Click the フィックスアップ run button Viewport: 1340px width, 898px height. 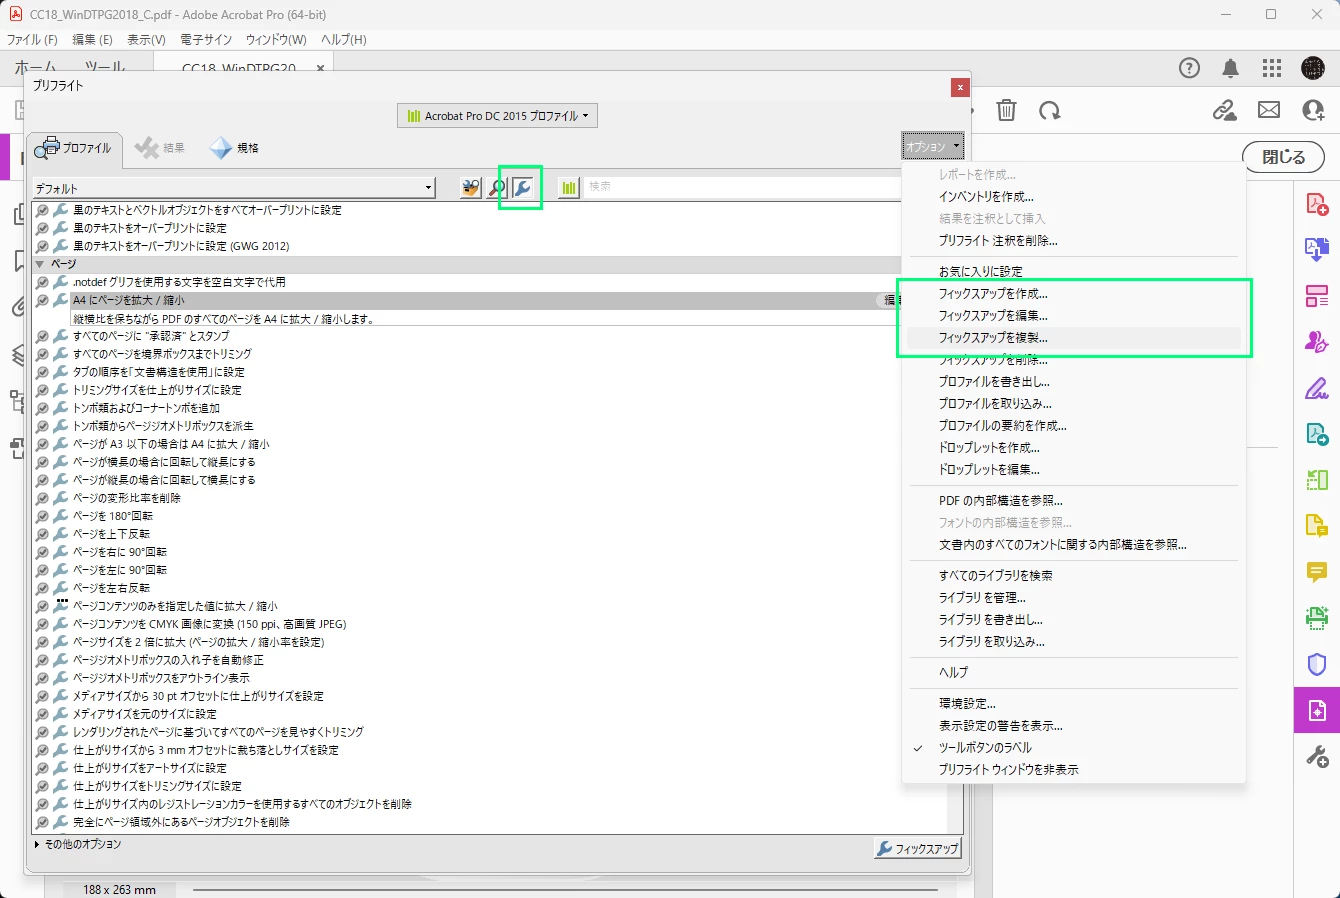click(x=917, y=849)
